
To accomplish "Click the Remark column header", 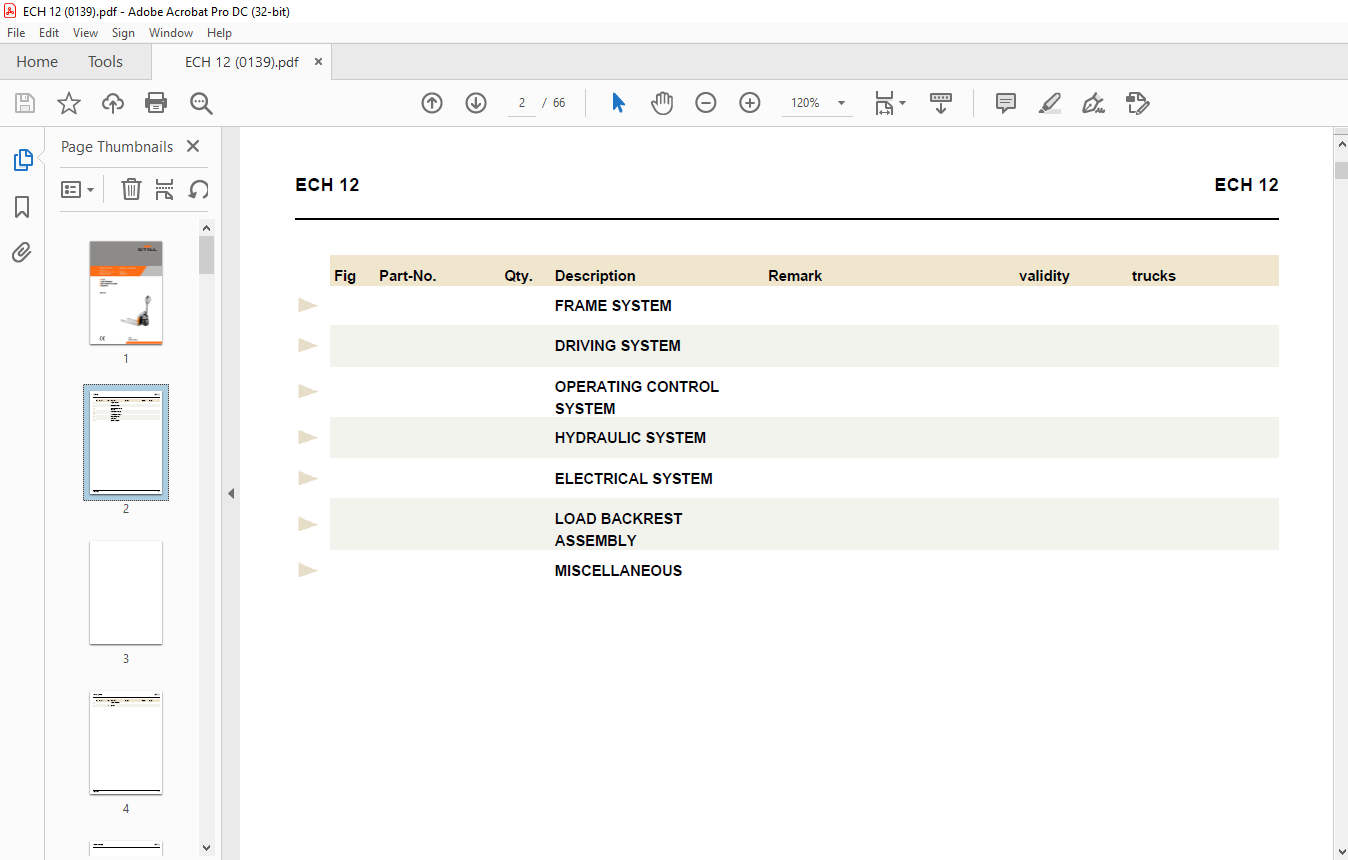I will [795, 276].
